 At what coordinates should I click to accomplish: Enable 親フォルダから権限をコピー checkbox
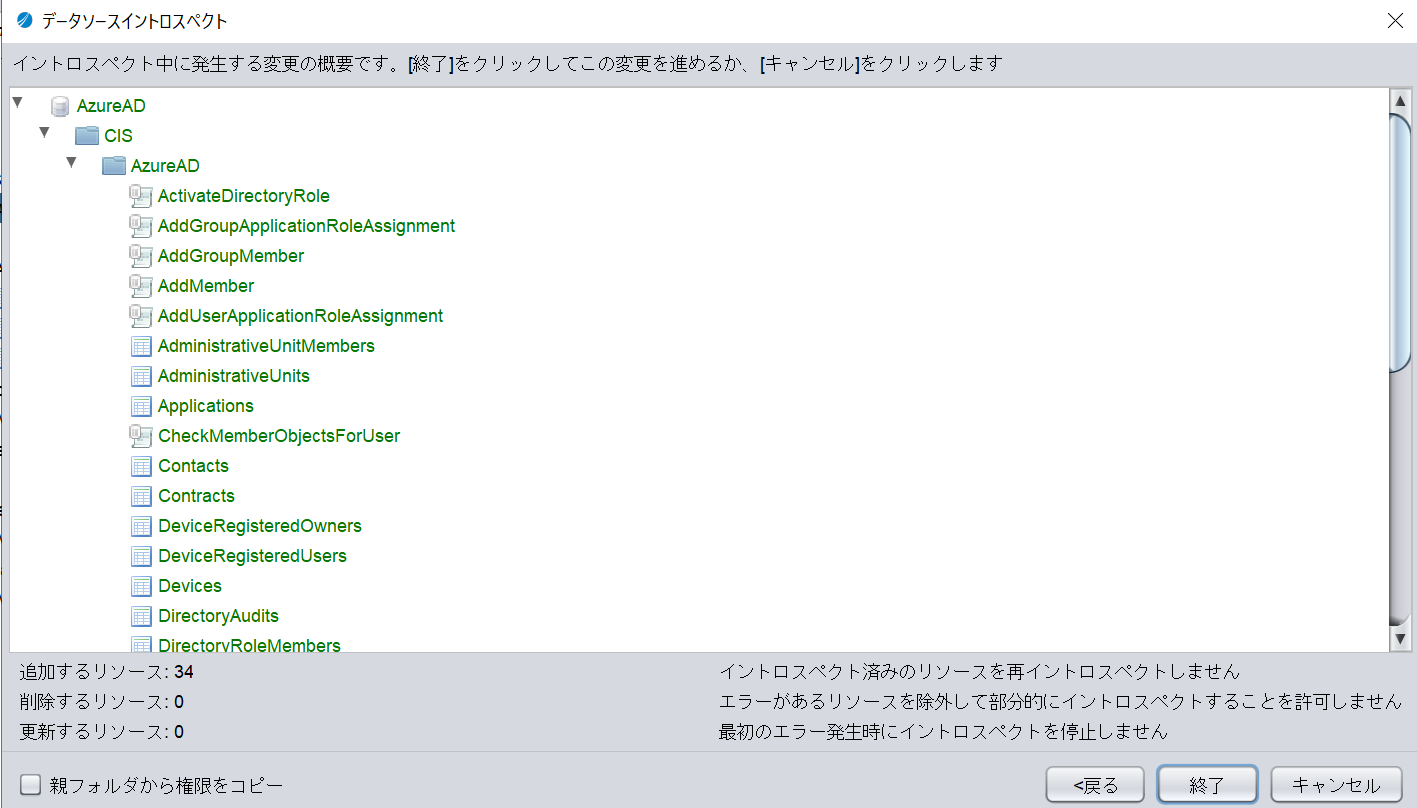pyautogui.click(x=31, y=785)
